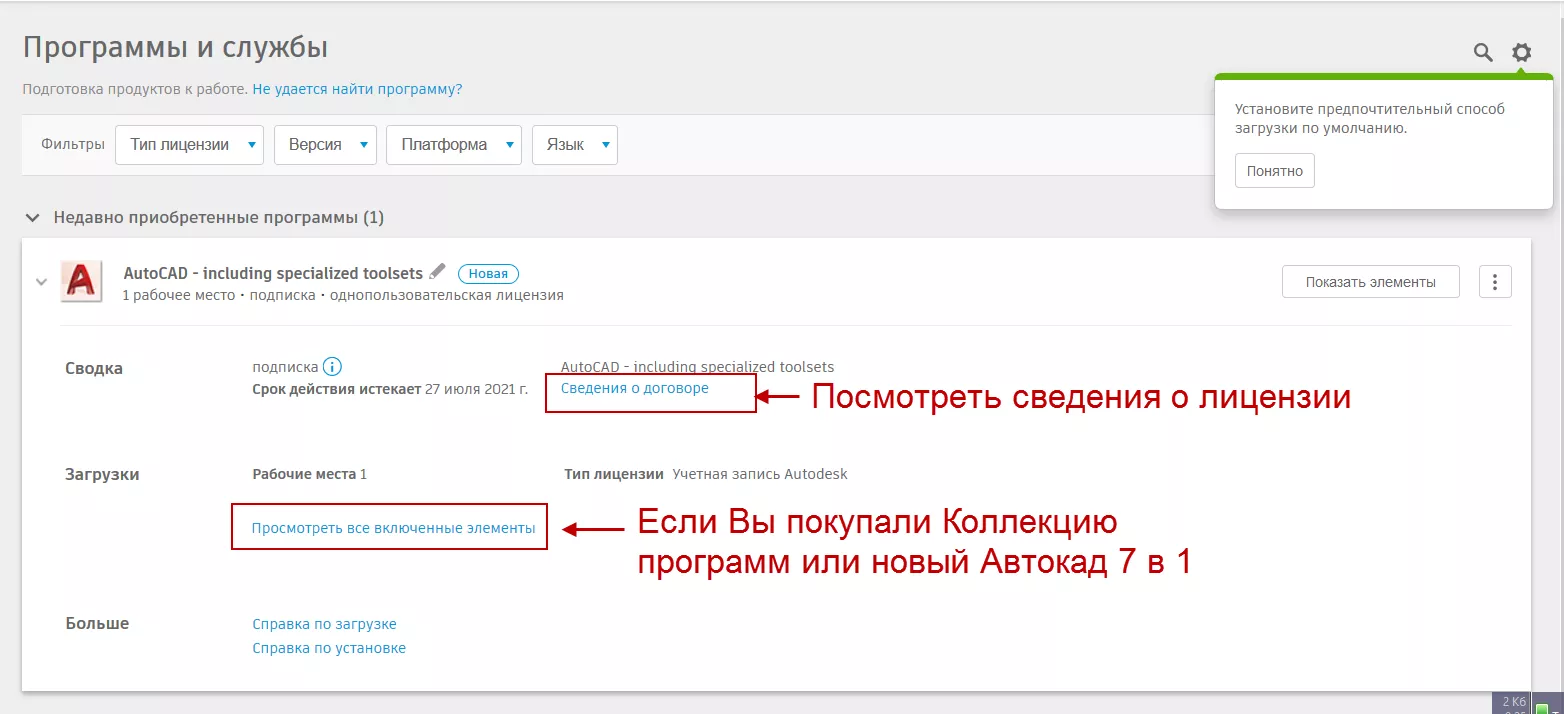This screenshot has width=1564, height=714.
Task: Open the Платформа filter dropdown
Action: coord(454,145)
